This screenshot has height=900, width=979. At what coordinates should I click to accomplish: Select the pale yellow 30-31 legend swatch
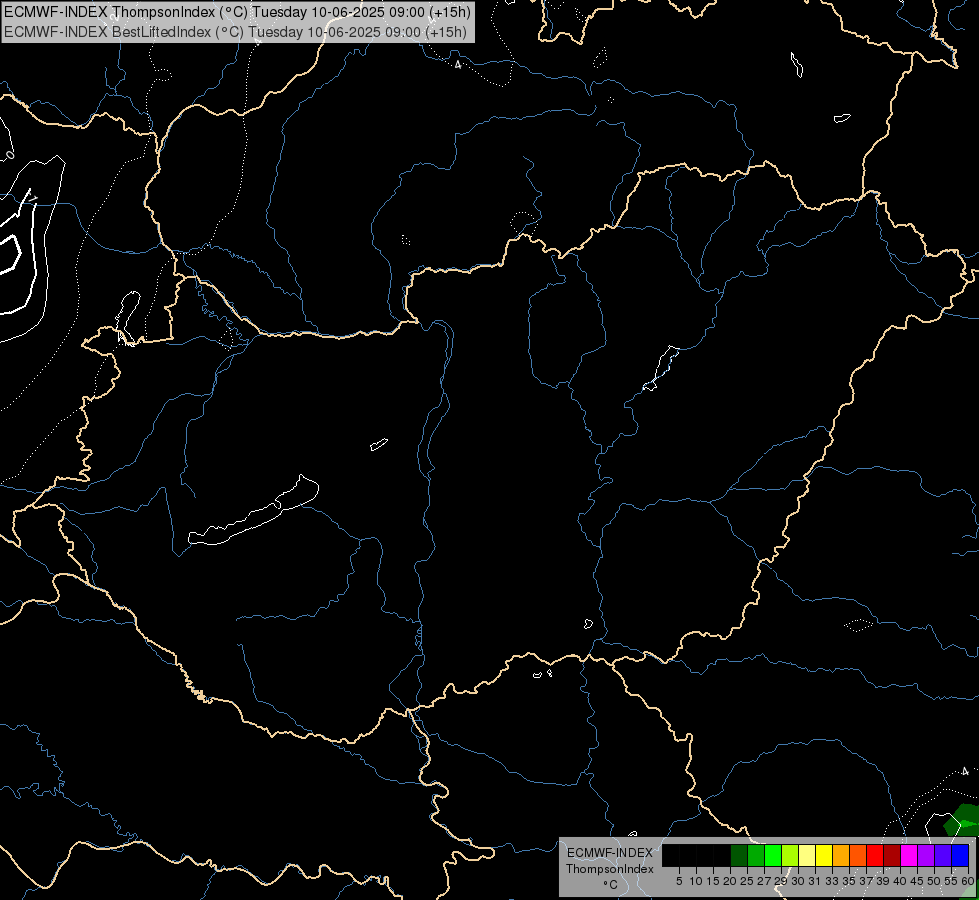pyautogui.click(x=807, y=855)
